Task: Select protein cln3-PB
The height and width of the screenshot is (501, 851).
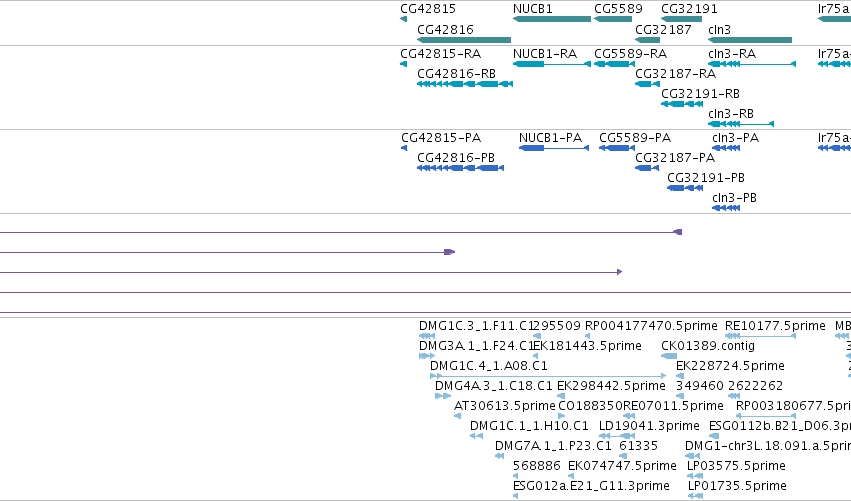Action: [x=734, y=198]
